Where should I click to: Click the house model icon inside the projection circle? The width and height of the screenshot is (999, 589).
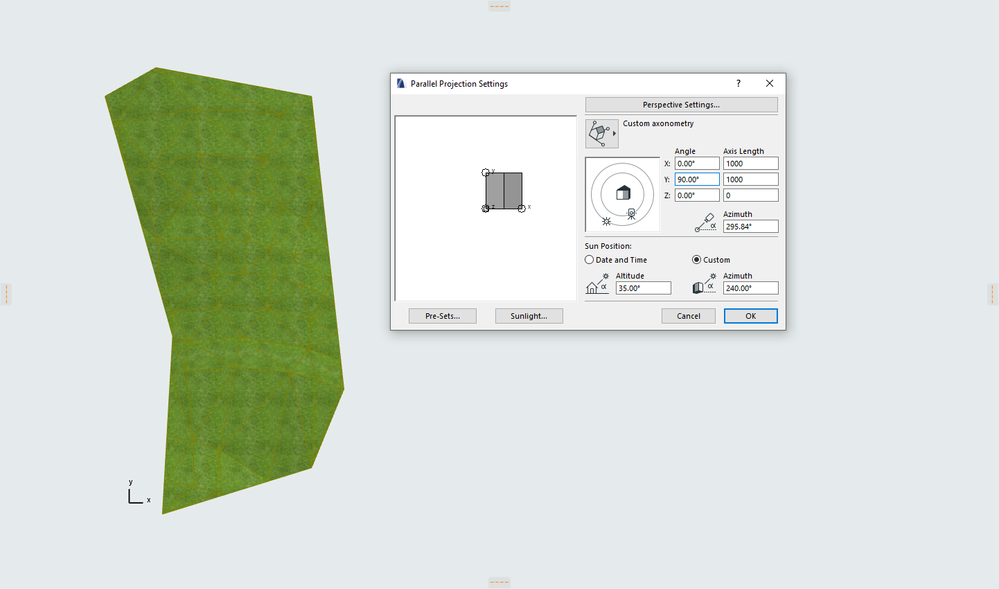point(624,193)
